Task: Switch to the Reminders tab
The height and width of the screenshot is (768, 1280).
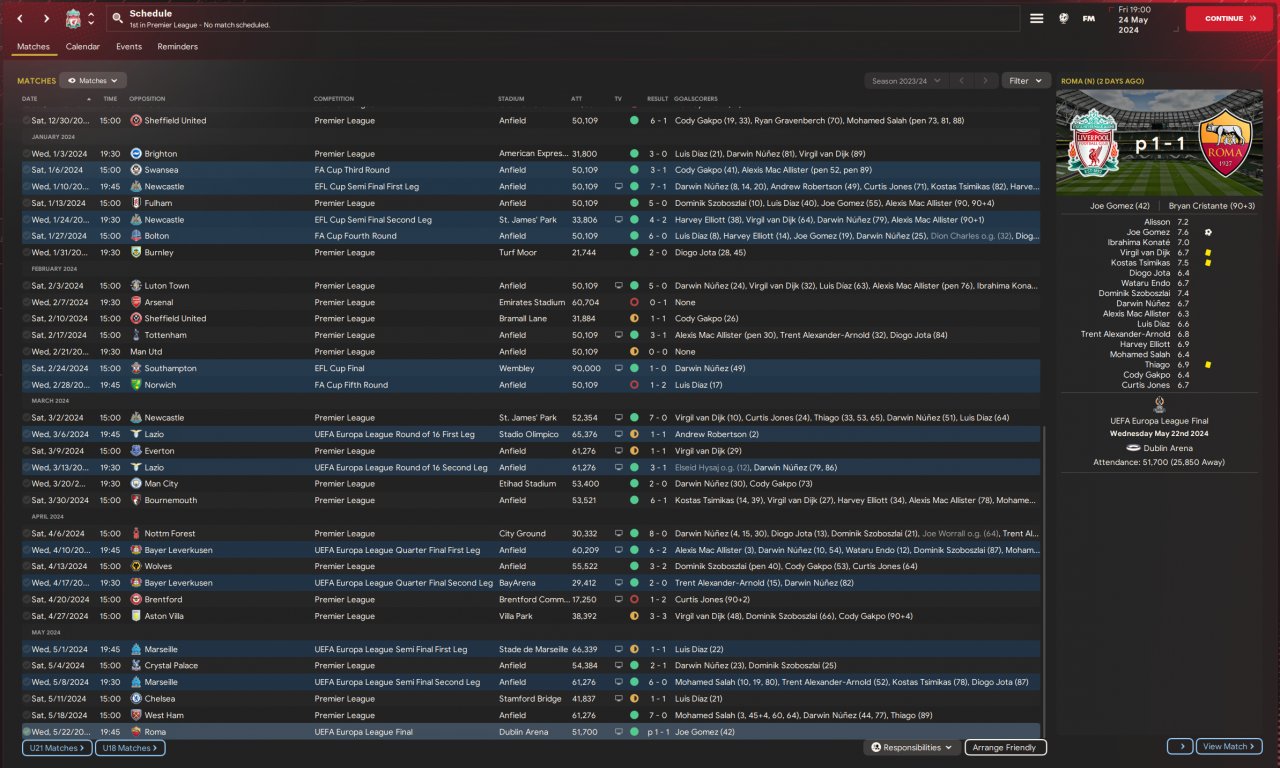Action: (x=178, y=47)
